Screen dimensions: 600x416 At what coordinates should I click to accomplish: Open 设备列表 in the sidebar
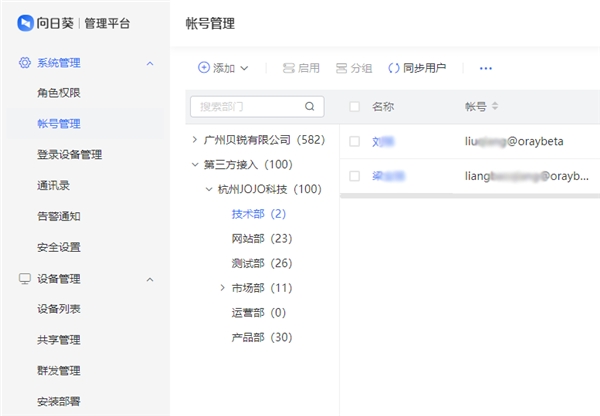pos(59,309)
